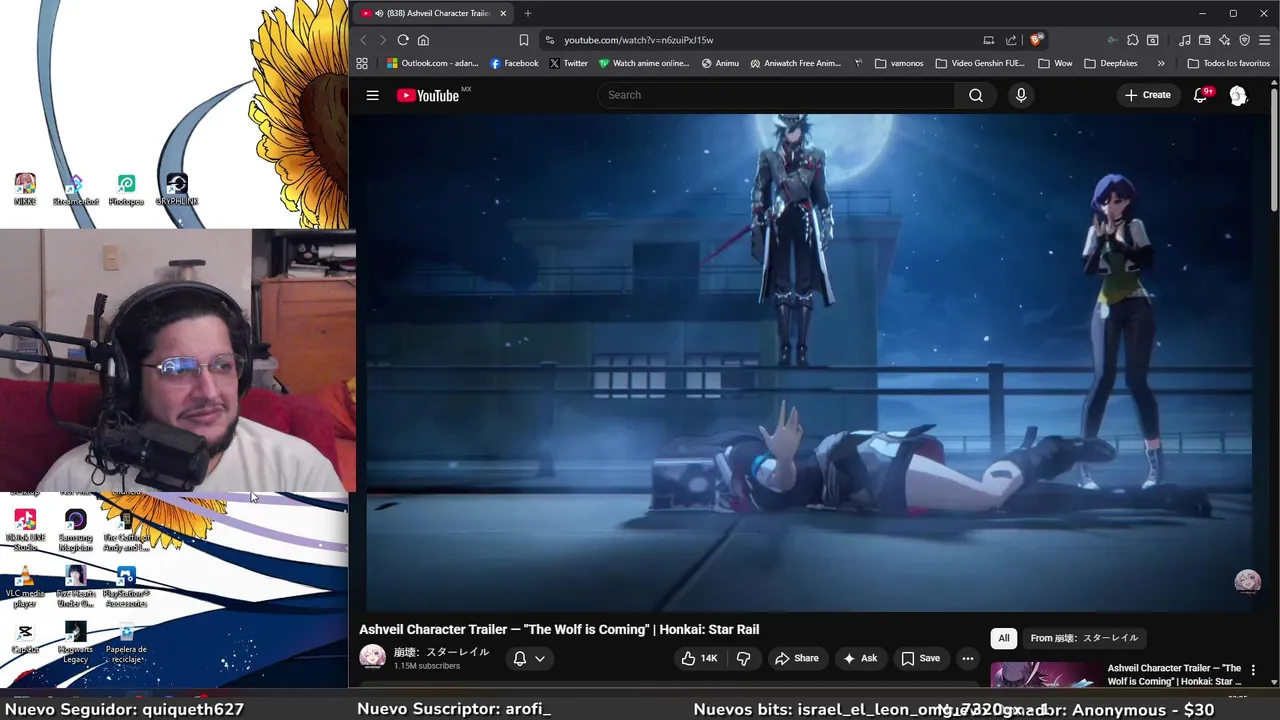Share the page link from the address bar
The height and width of the screenshot is (720, 1280).
click(1011, 40)
